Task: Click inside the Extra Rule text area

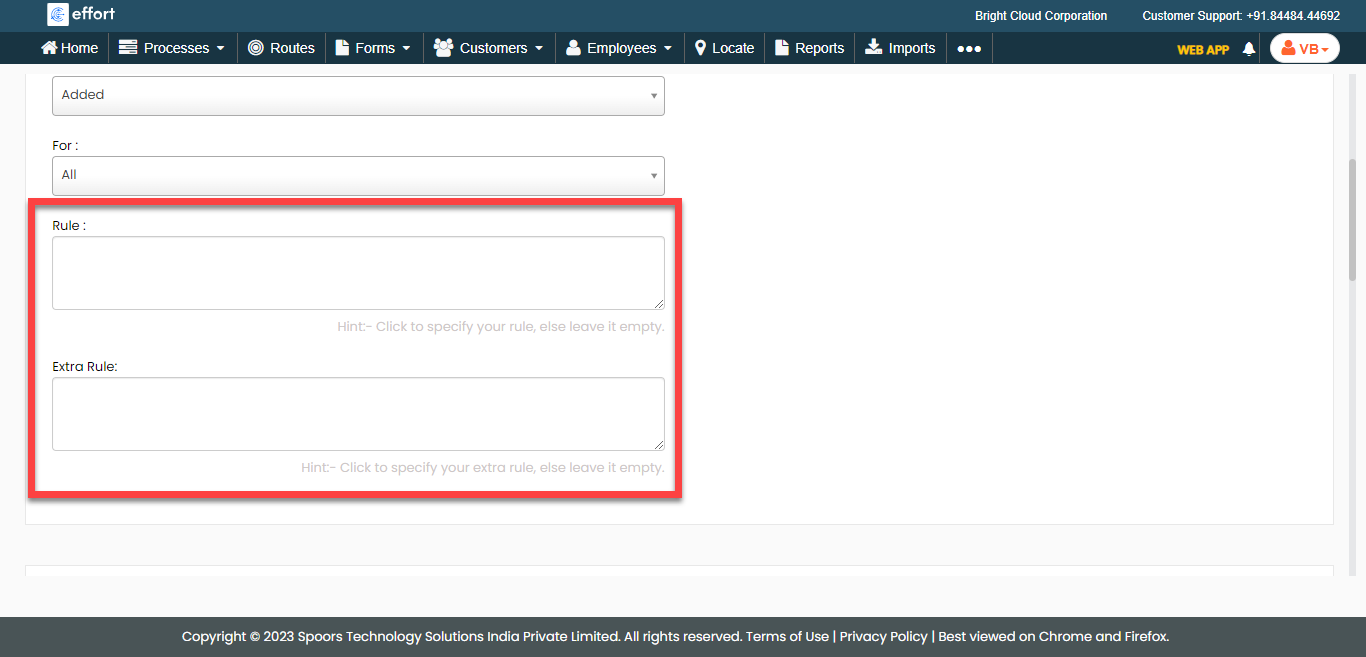Action: 358,414
